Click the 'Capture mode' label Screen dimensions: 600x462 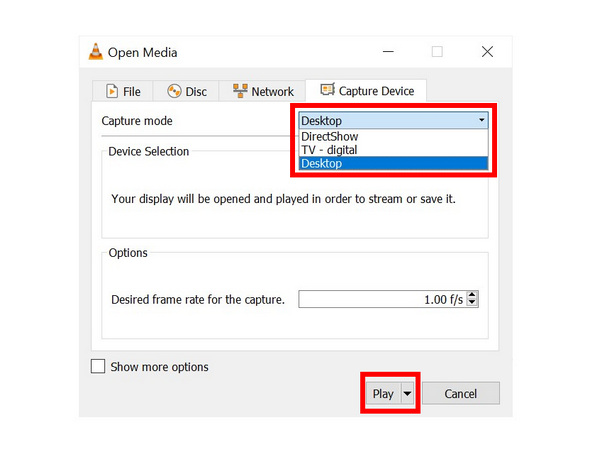137,121
